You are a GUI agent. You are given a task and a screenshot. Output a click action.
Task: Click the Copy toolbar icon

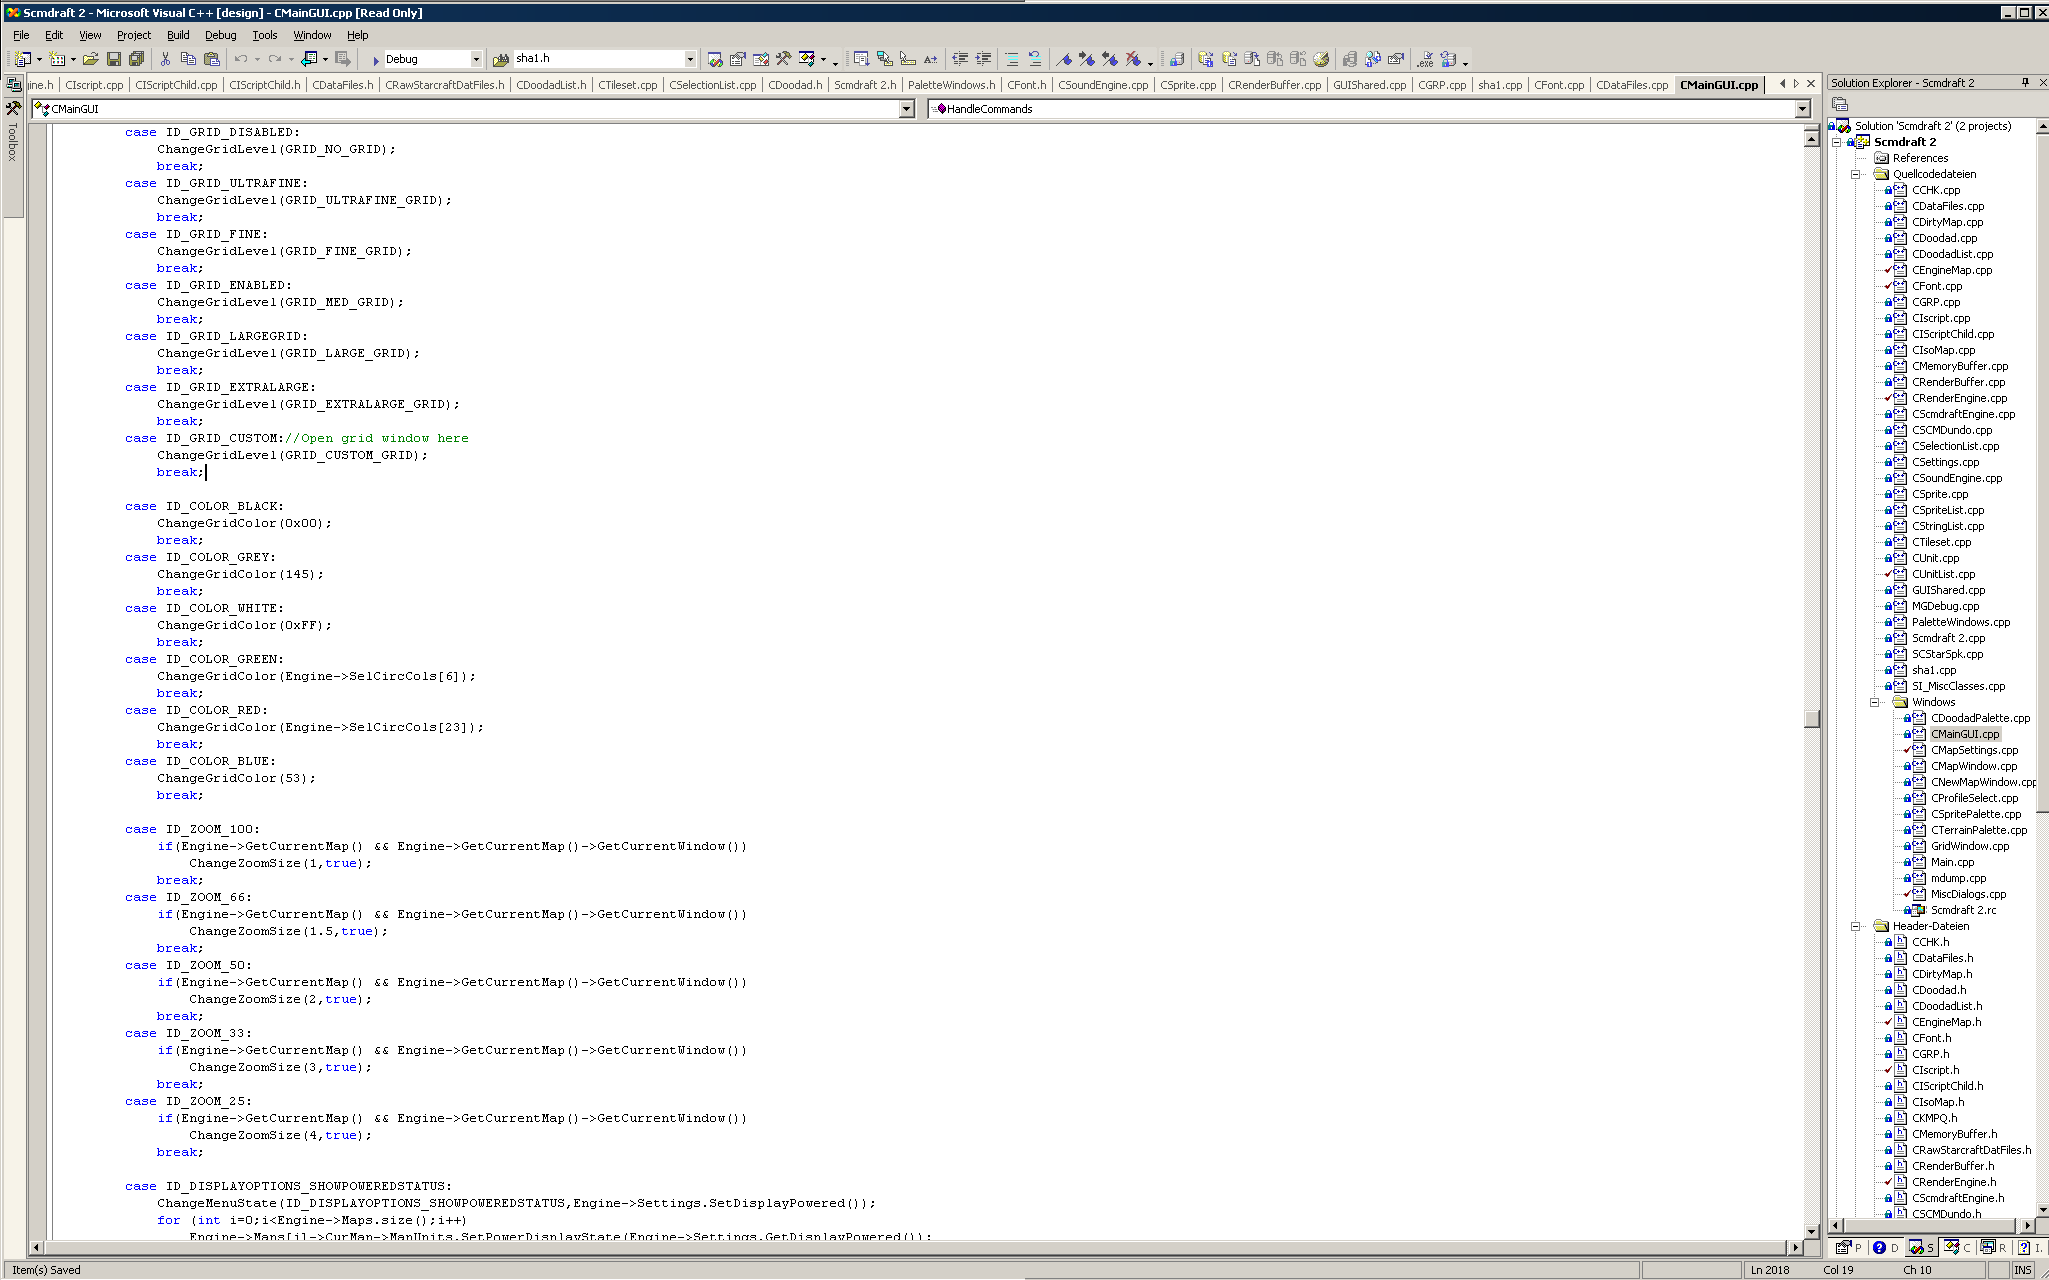point(188,59)
